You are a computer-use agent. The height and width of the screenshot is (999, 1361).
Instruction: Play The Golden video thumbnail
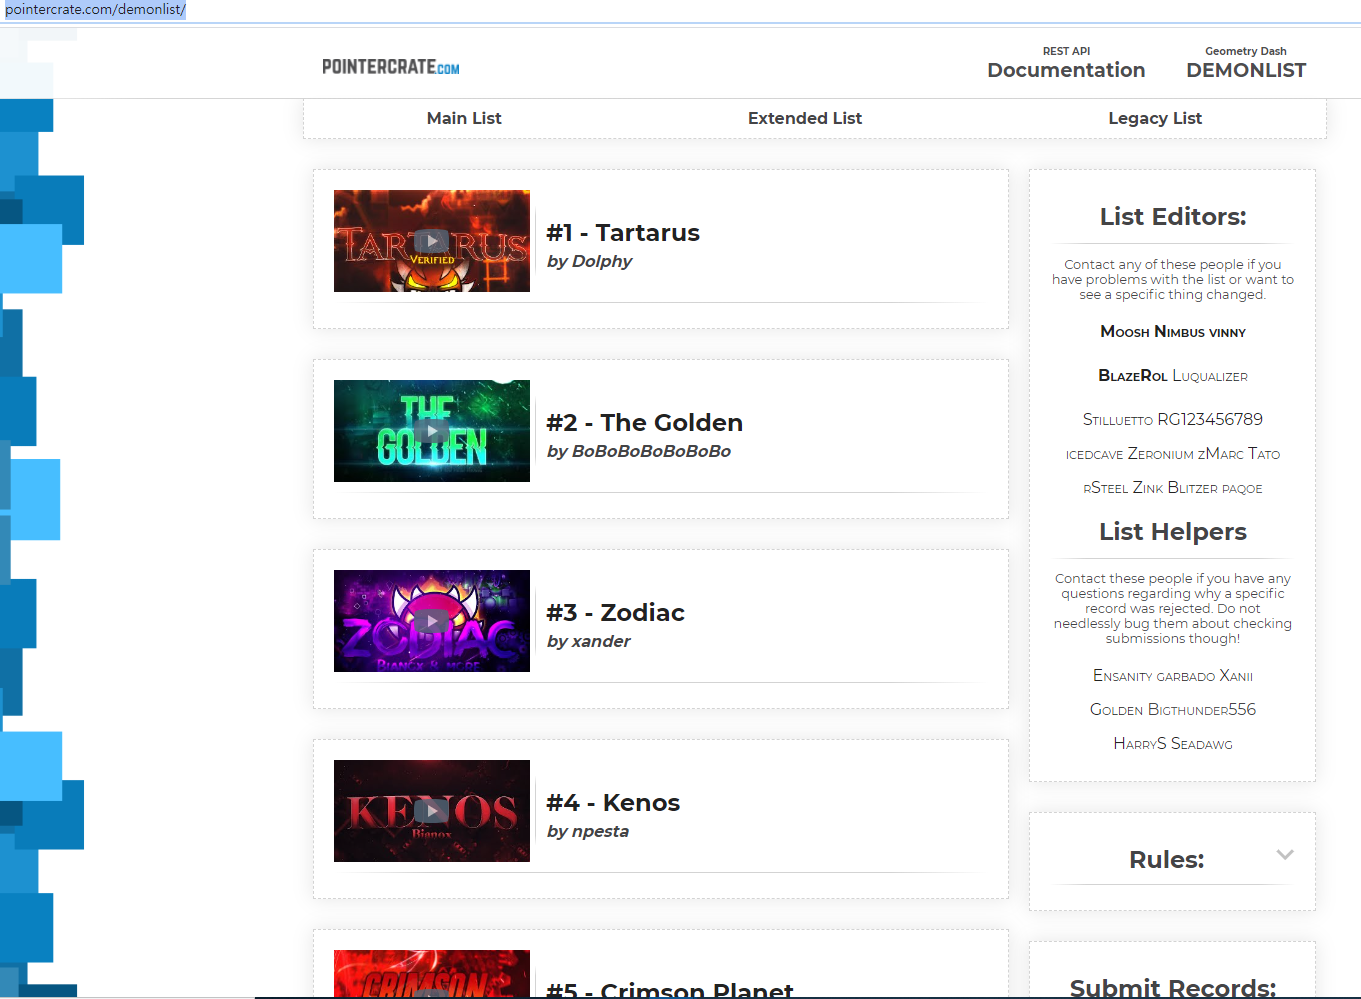431,431
